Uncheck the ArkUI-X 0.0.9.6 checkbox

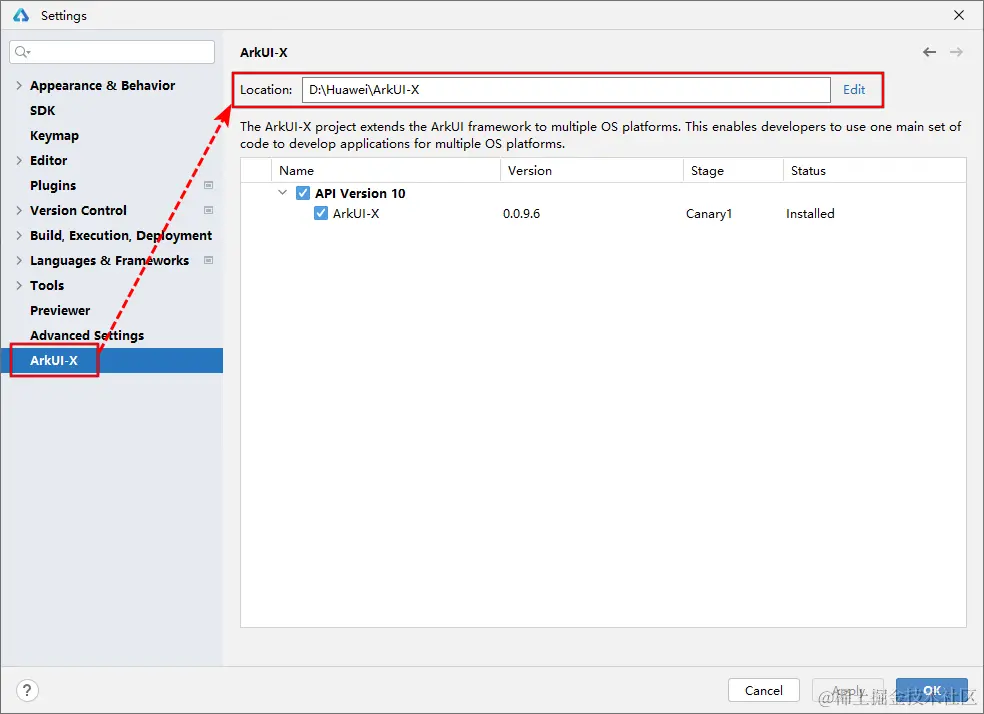pos(321,213)
